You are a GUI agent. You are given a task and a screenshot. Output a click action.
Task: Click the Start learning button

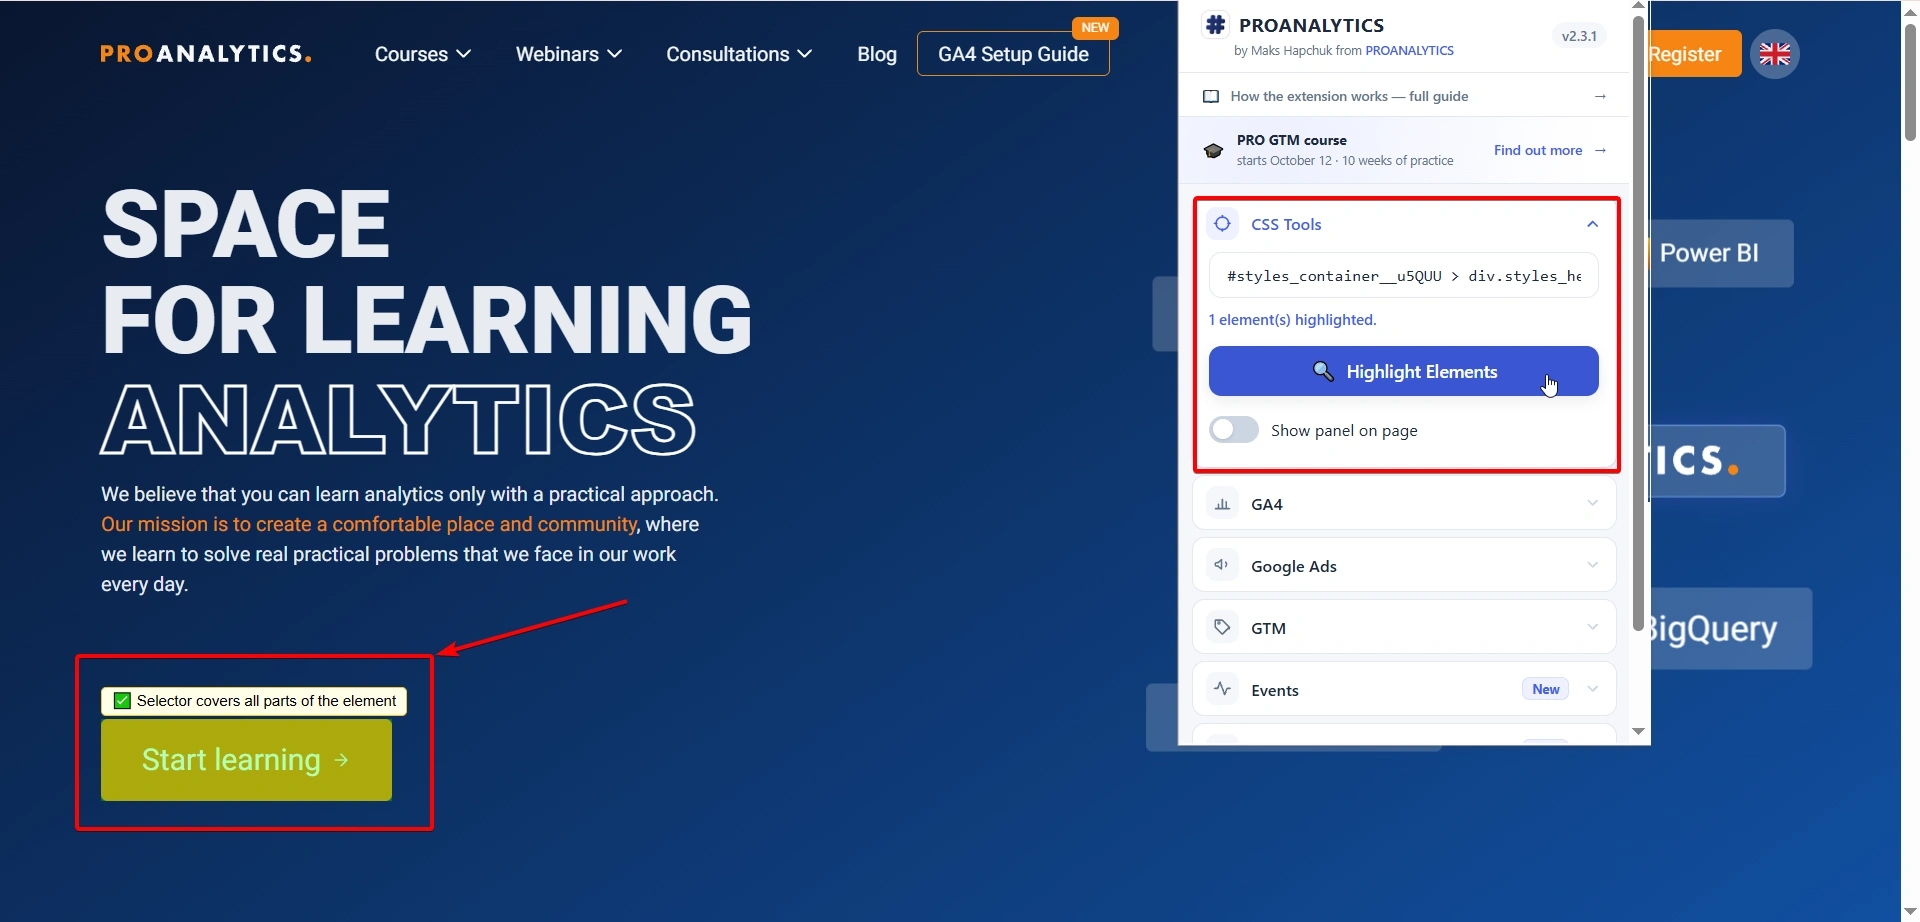coord(246,760)
